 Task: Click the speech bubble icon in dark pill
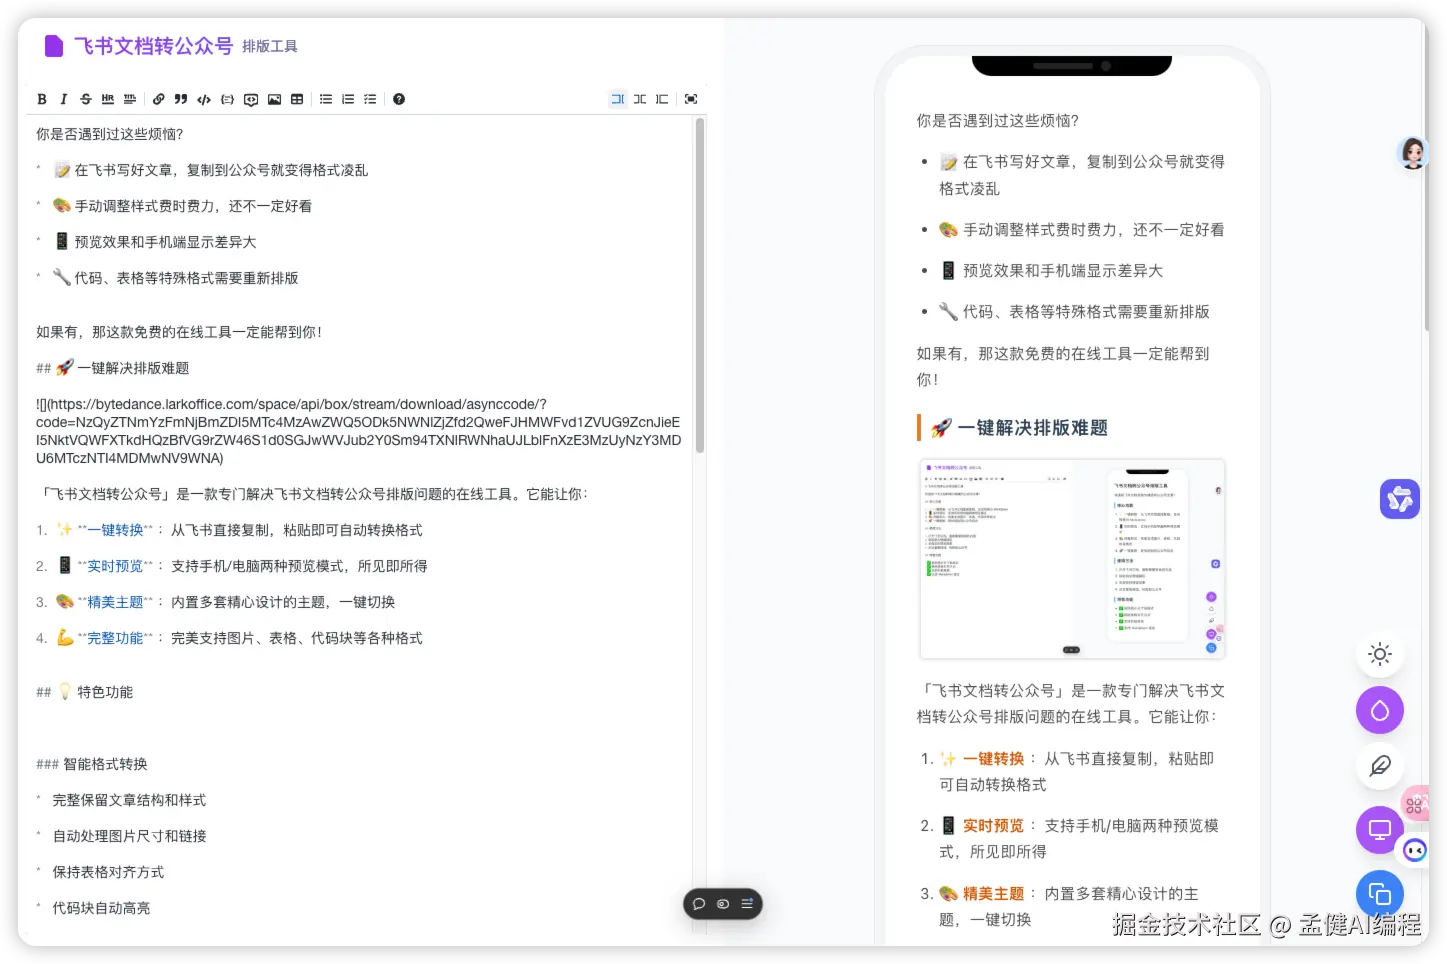[x=699, y=904]
